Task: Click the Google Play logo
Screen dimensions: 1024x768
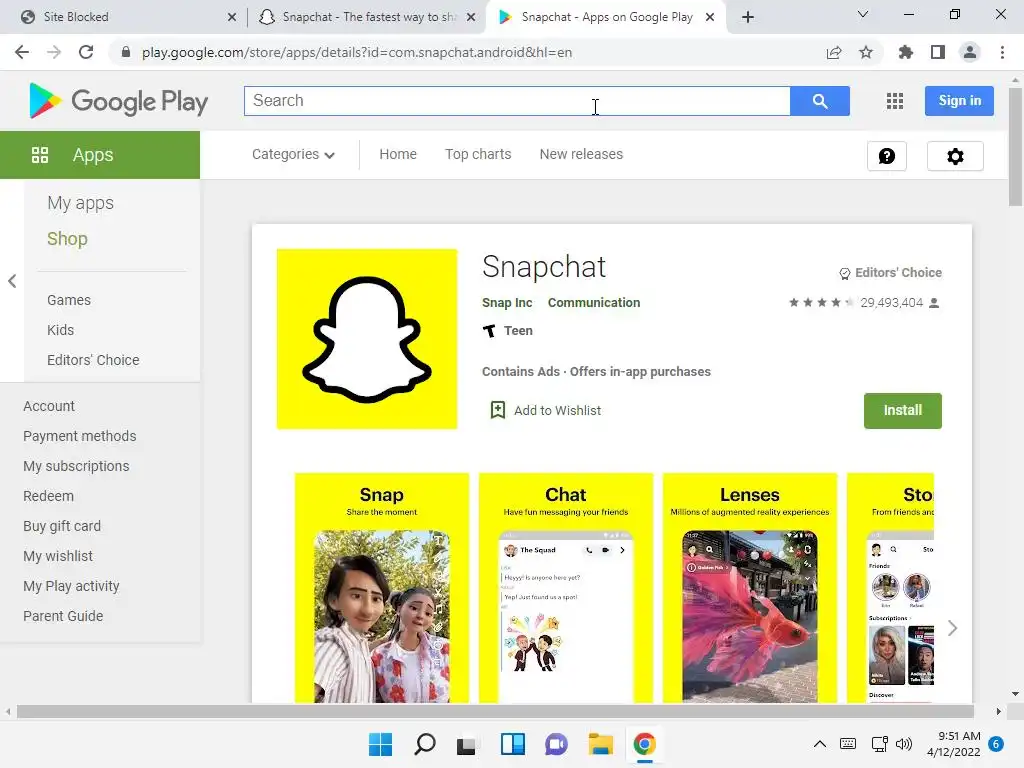Action: (x=119, y=101)
